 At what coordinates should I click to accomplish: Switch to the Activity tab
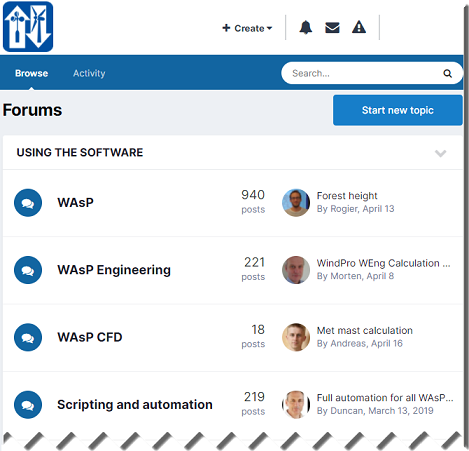[89, 73]
